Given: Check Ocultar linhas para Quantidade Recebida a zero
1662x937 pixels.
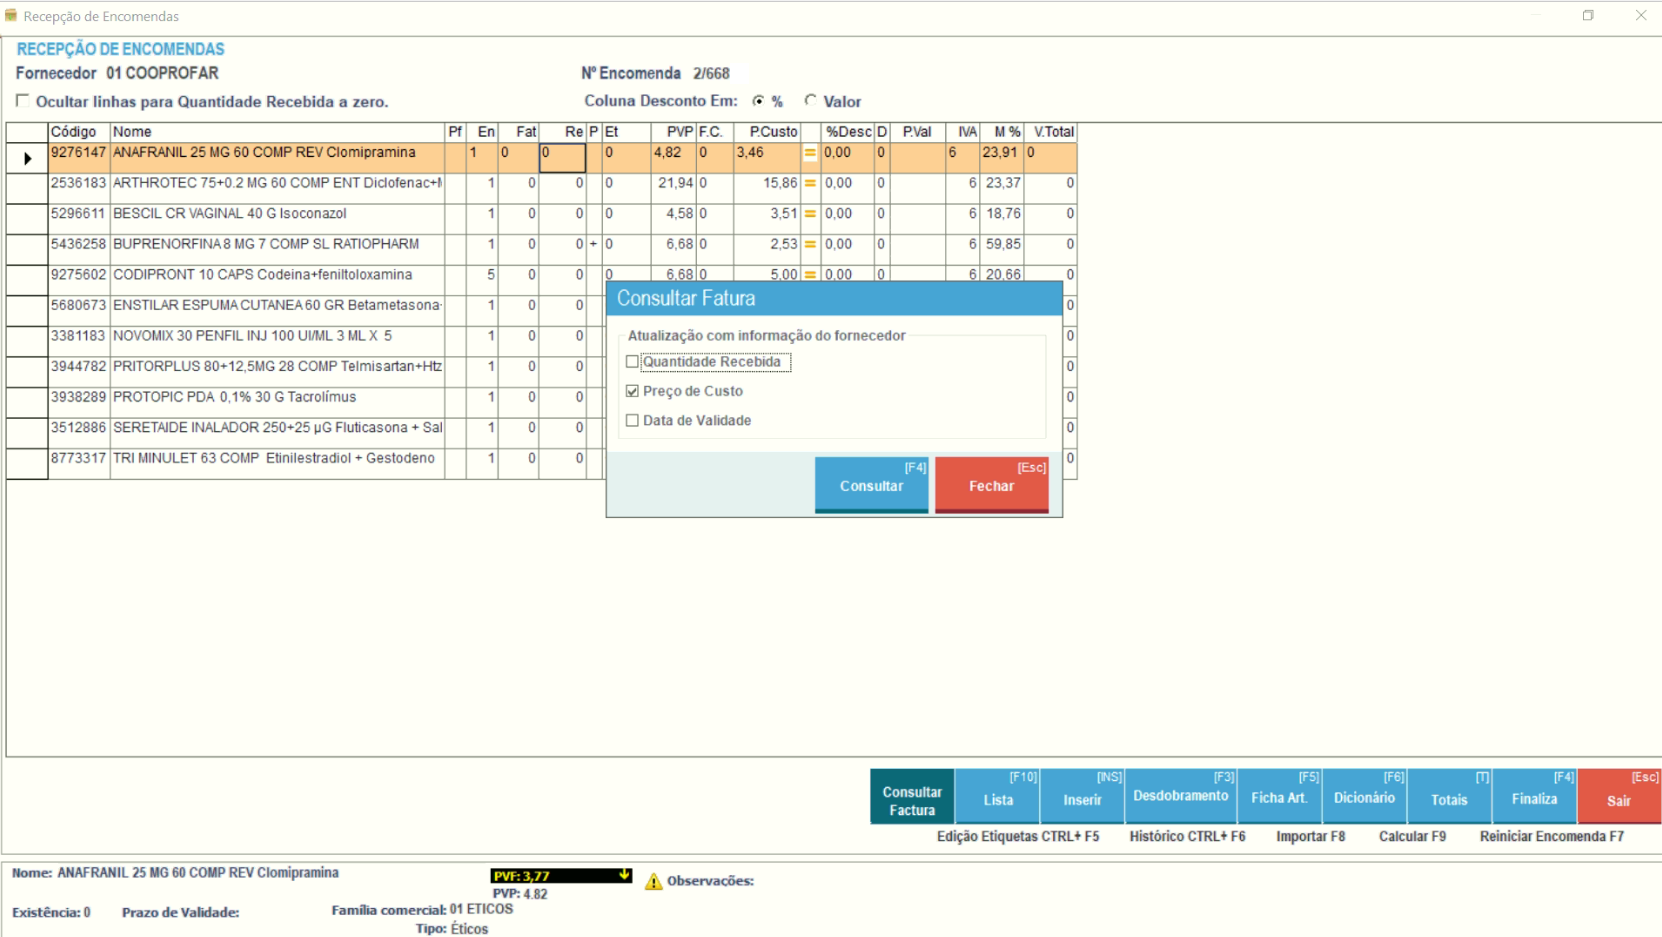Looking at the screenshot, I should point(22,101).
